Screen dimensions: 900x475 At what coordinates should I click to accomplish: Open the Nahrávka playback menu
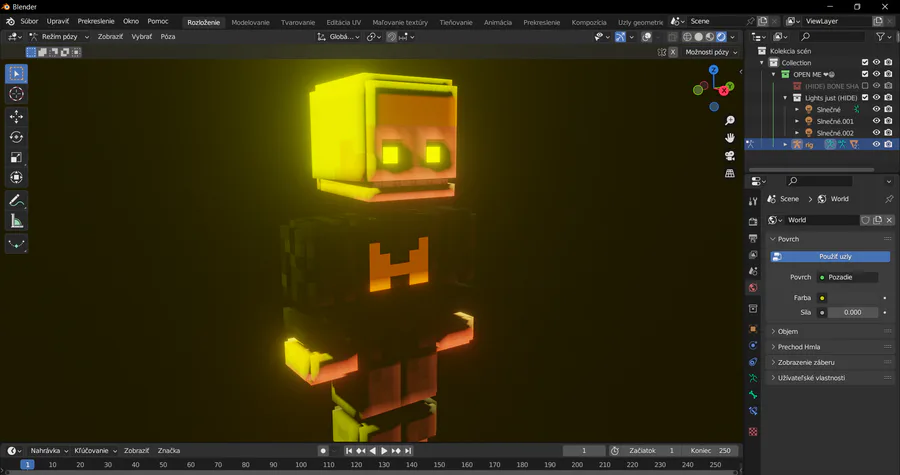pyautogui.click(x=49, y=451)
